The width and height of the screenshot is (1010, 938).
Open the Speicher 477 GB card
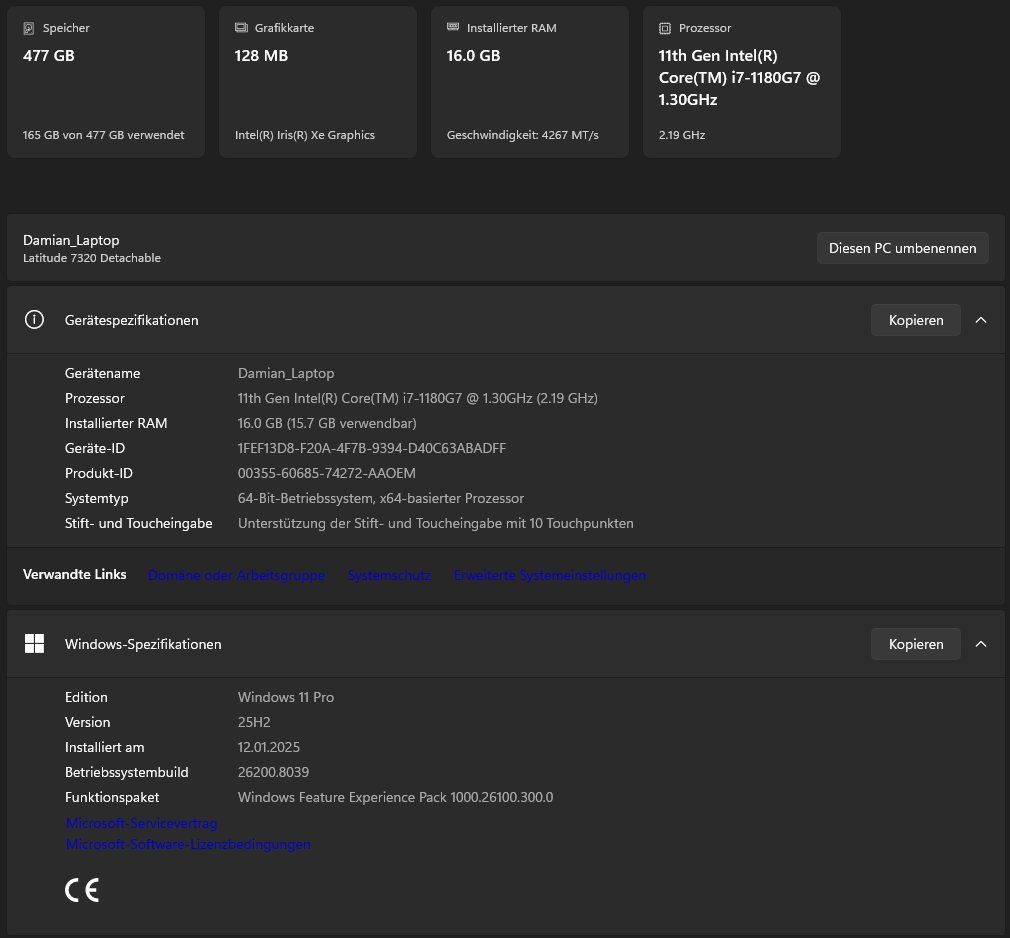[106, 82]
